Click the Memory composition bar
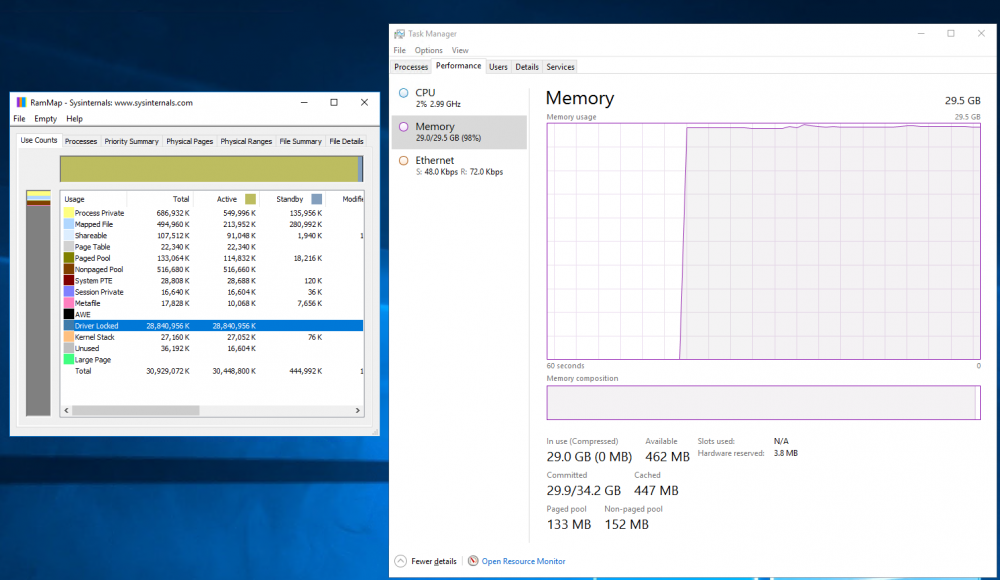The image size is (1000, 580). point(763,403)
